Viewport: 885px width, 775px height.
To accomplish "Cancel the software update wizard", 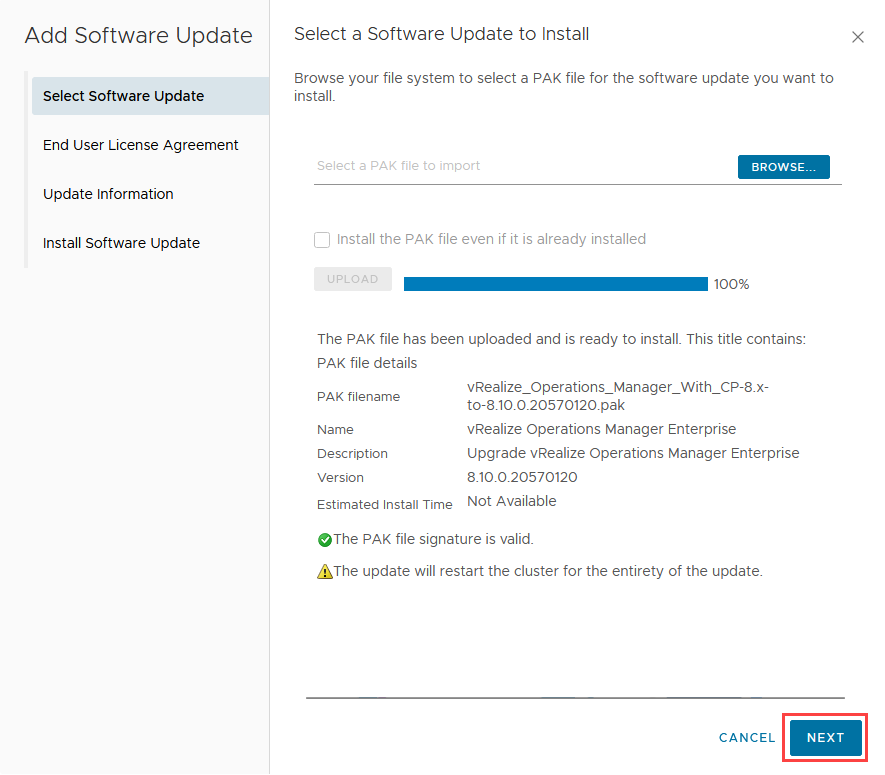I will (747, 738).
